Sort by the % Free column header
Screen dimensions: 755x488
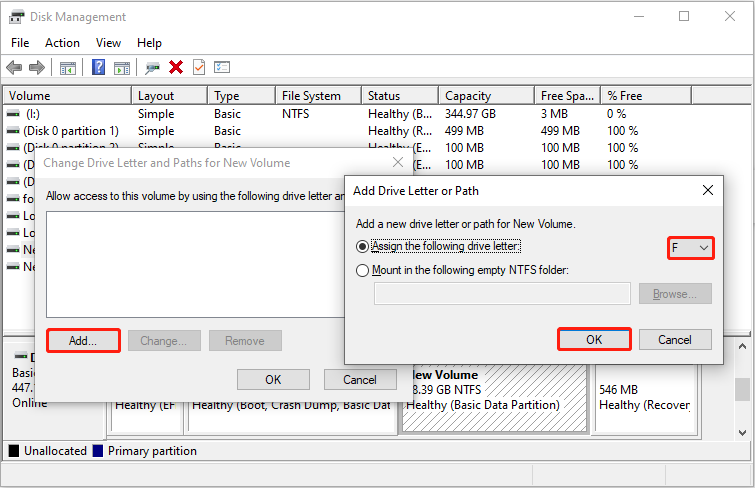pos(646,95)
